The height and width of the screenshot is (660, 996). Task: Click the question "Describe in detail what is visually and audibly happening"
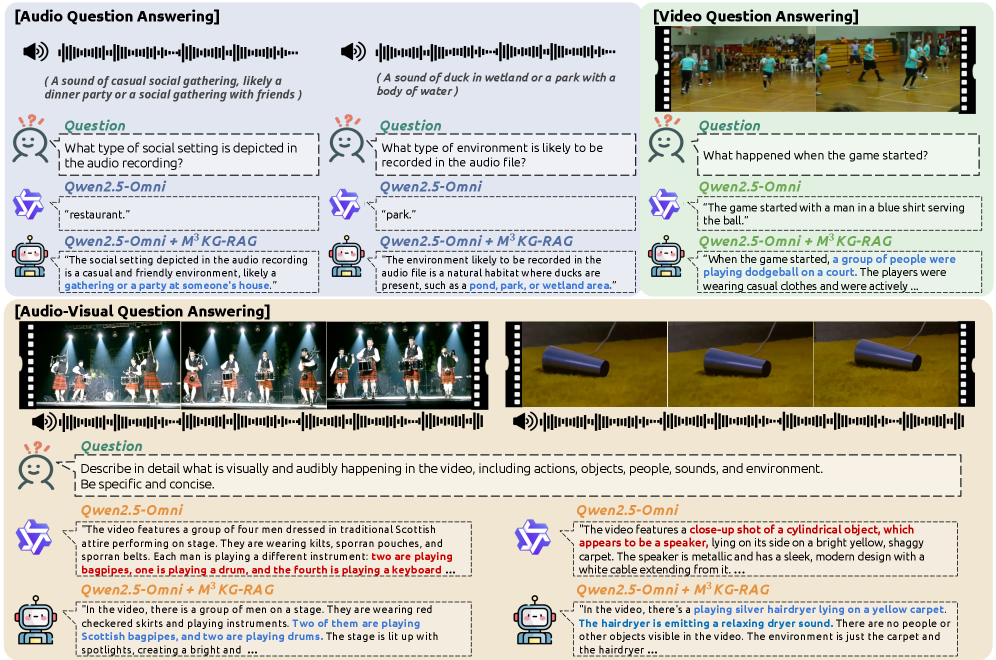point(518,476)
